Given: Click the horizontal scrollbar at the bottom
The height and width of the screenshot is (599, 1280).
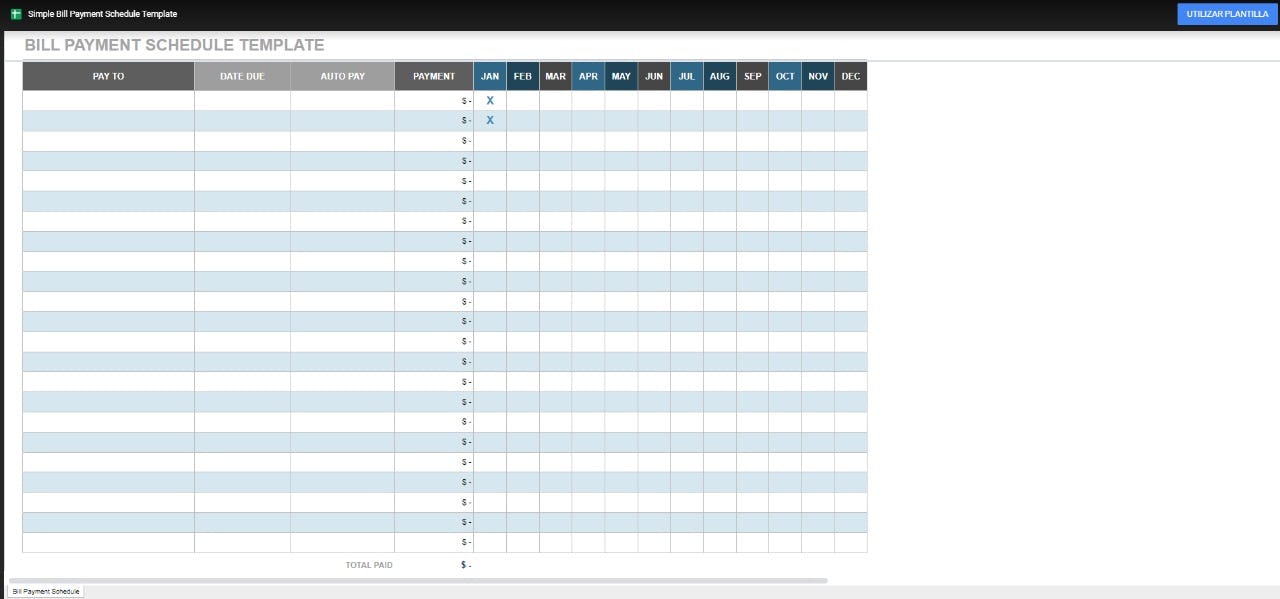Looking at the screenshot, I should pos(418,580).
